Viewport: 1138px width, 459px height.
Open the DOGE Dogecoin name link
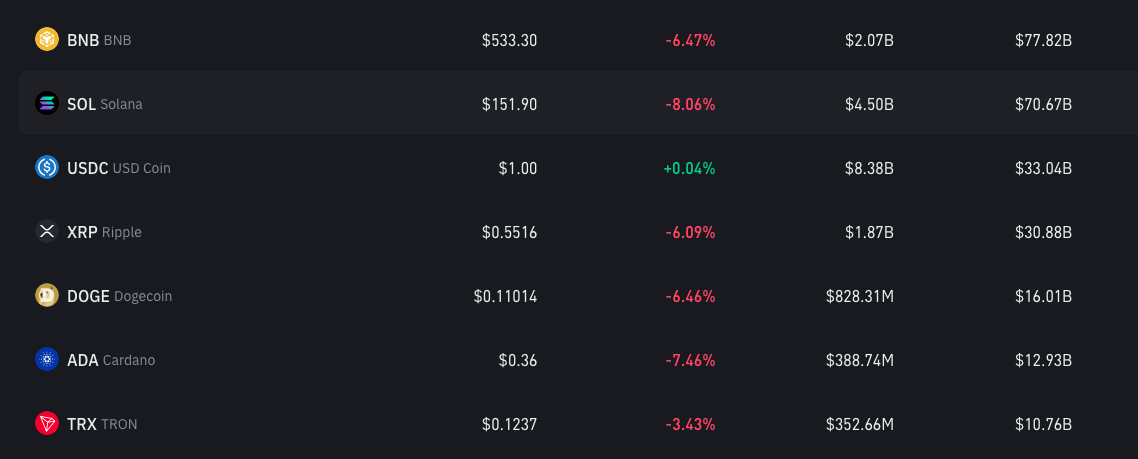coord(119,296)
